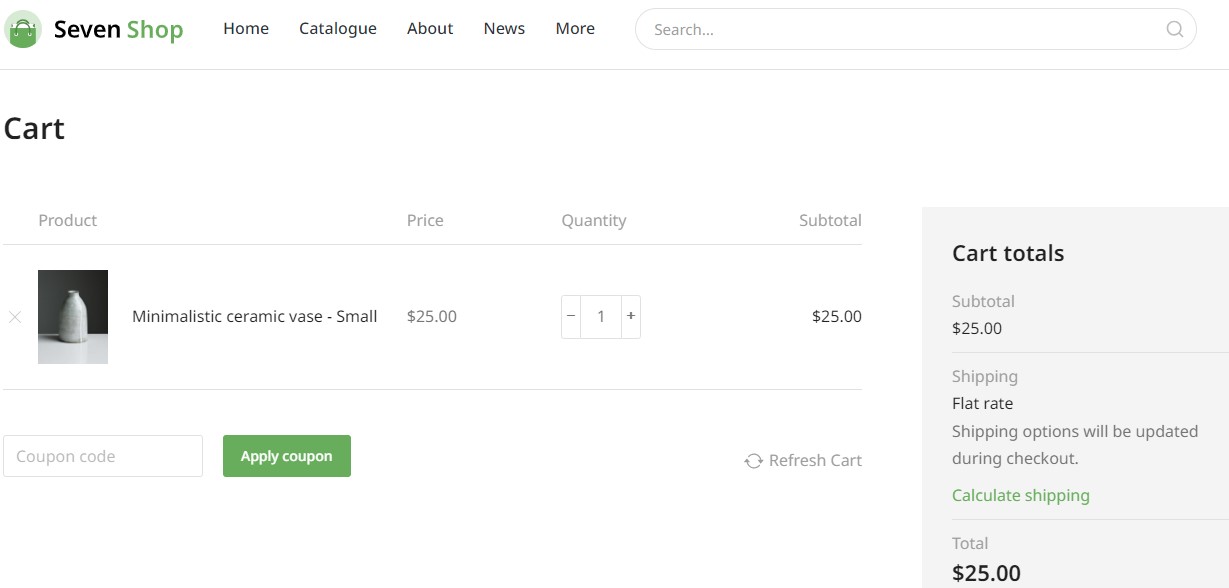Open the Home menu item
This screenshot has height=588, width=1229.
tap(246, 29)
